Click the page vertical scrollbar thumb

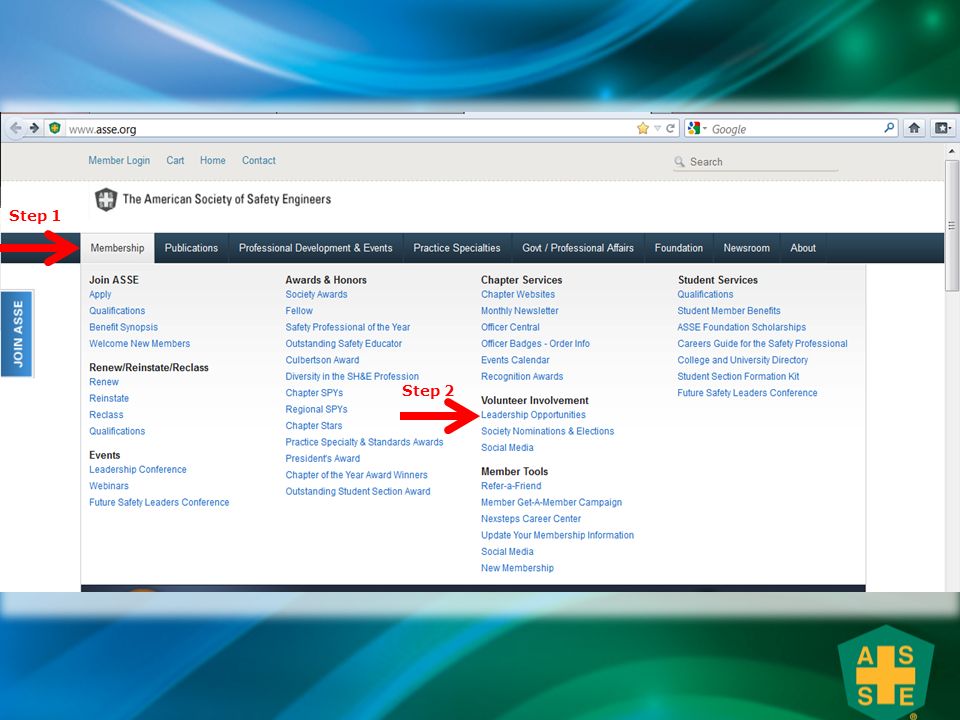[x=951, y=225]
